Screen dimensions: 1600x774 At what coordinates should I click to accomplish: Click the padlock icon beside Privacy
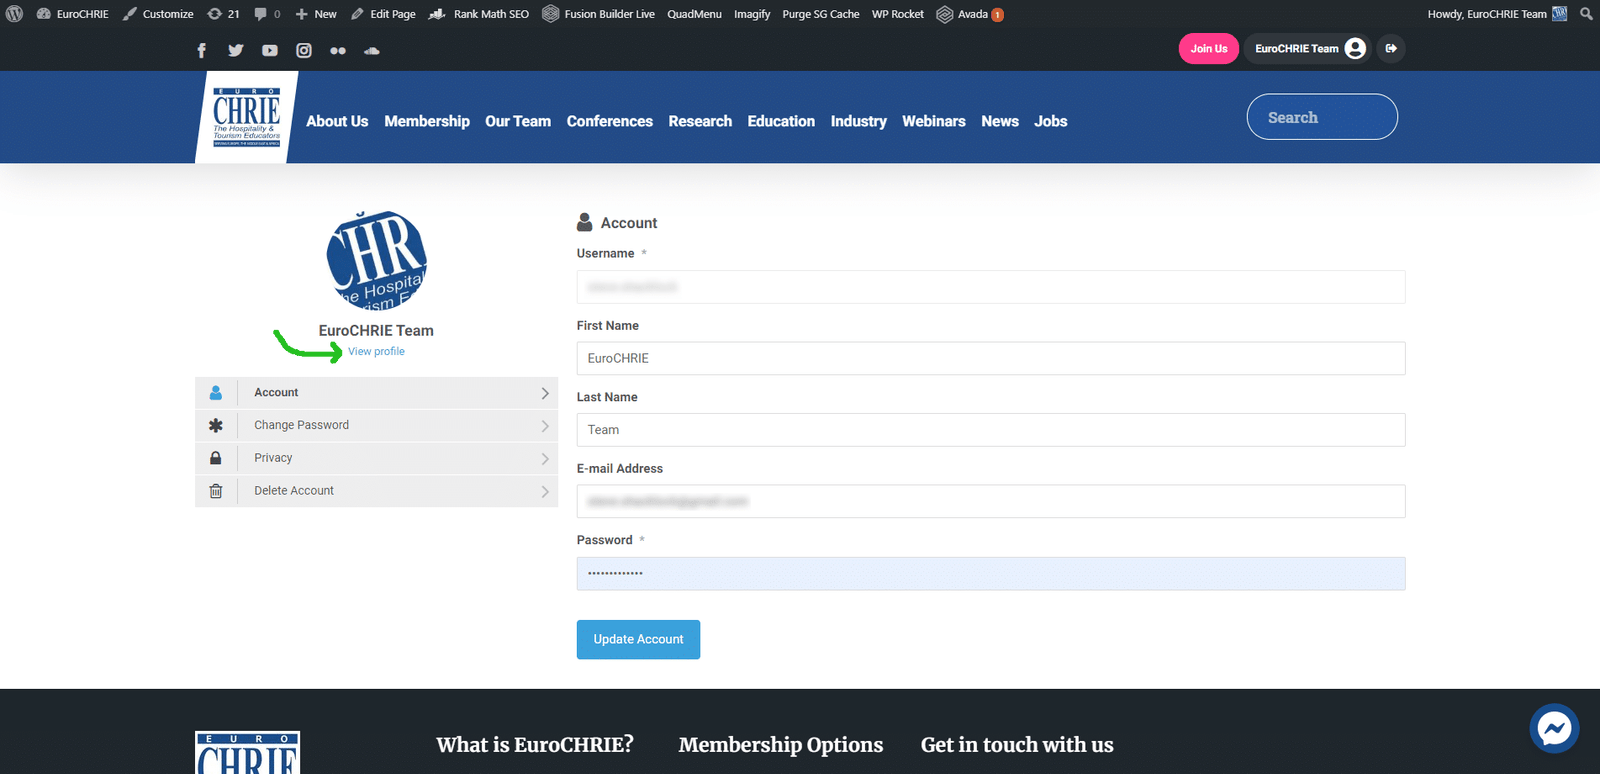coord(216,458)
